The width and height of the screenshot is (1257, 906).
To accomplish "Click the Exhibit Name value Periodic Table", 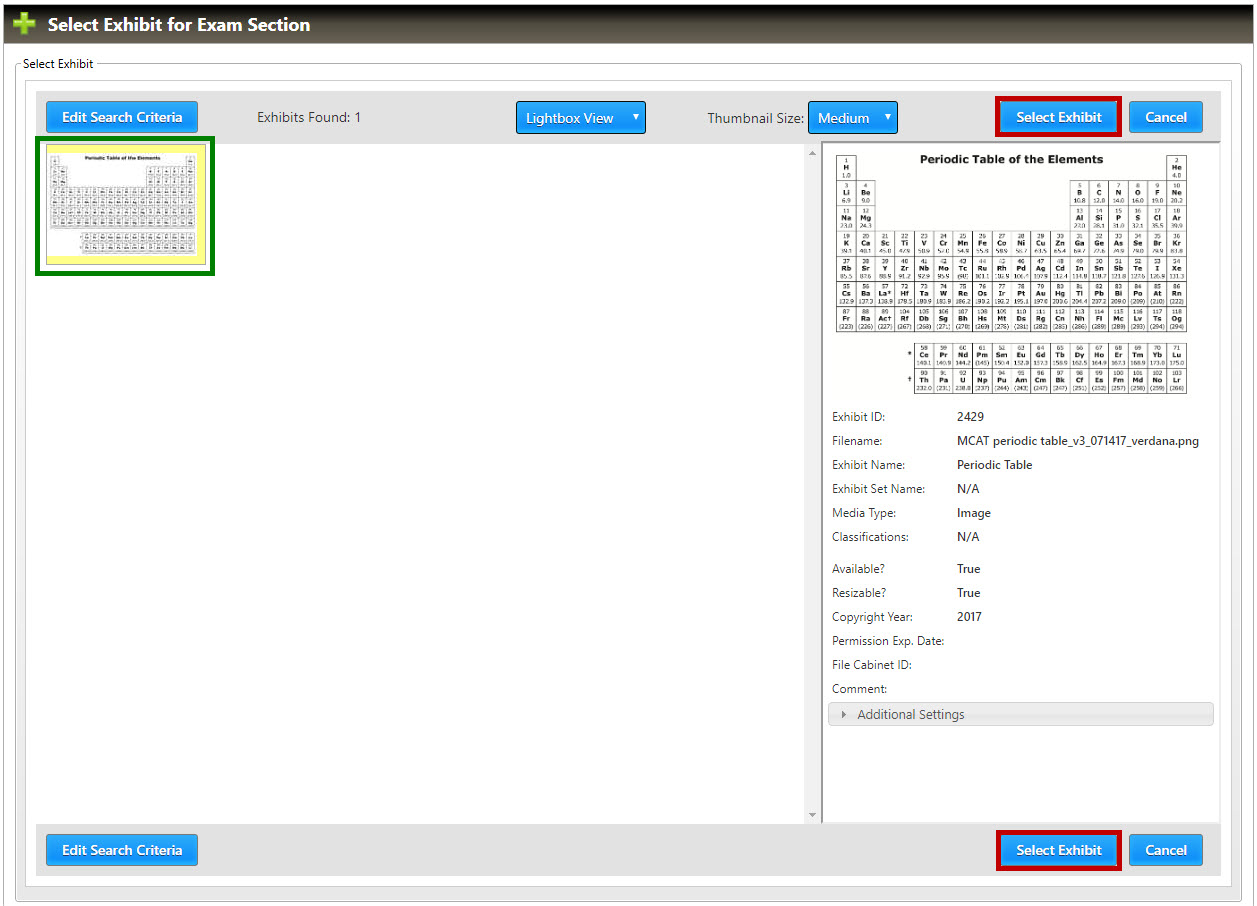I will point(994,465).
